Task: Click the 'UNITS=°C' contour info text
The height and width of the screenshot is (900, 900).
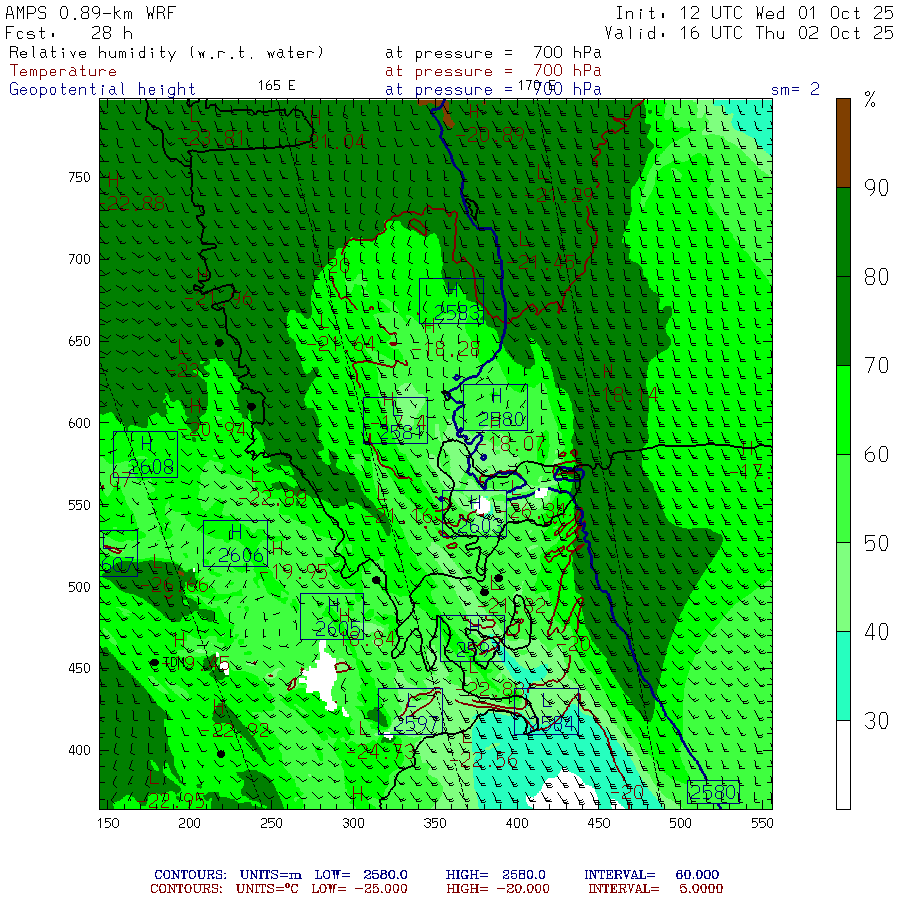Action: pyautogui.click(x=267, y=889)
